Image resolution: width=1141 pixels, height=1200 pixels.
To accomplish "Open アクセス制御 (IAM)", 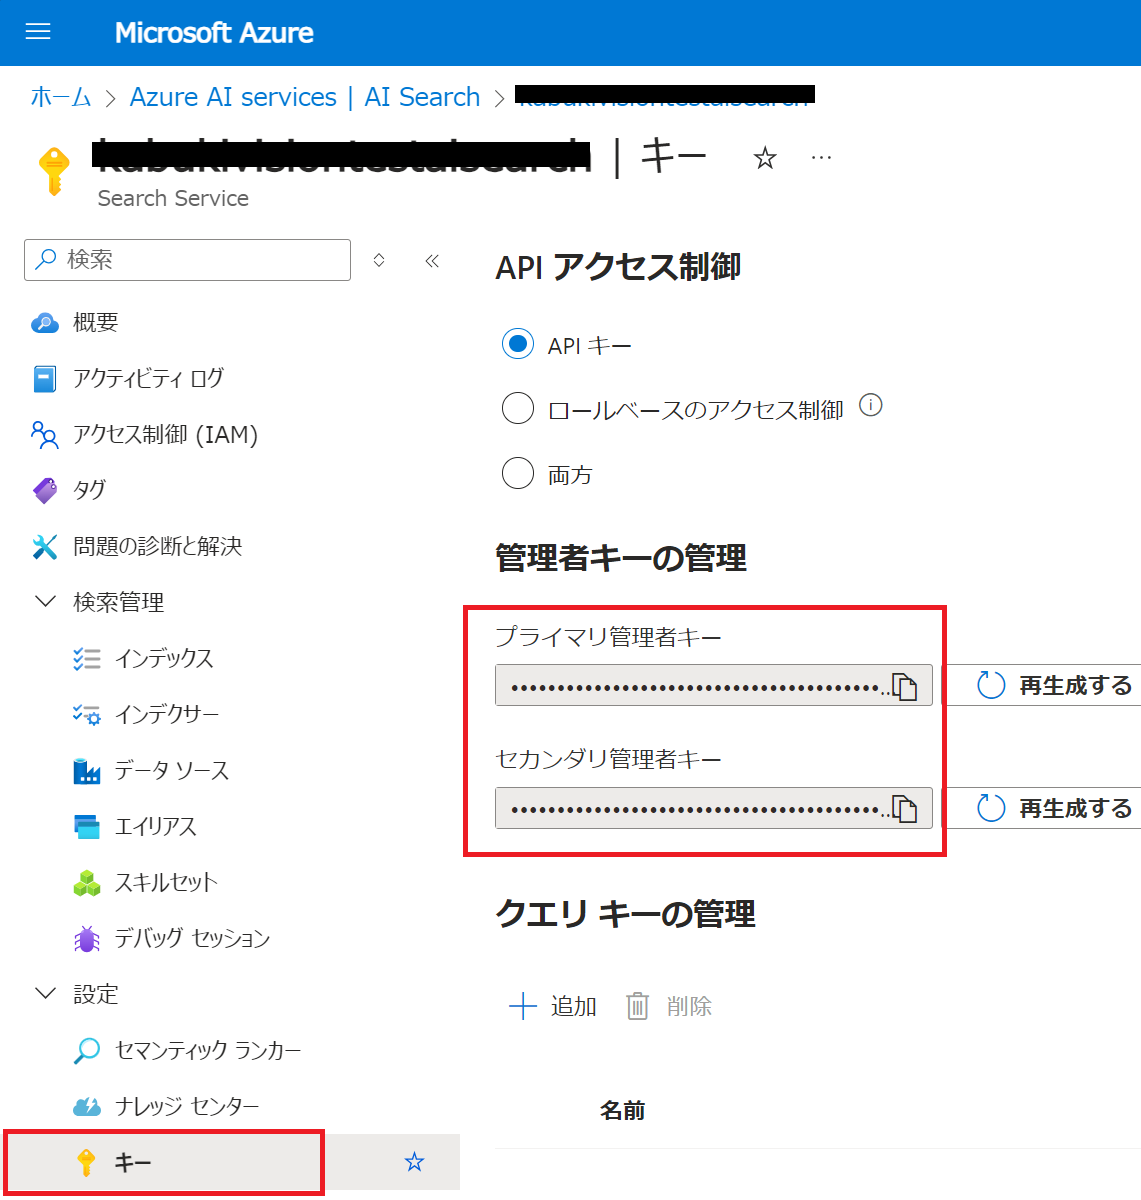I will coord(165,434).
